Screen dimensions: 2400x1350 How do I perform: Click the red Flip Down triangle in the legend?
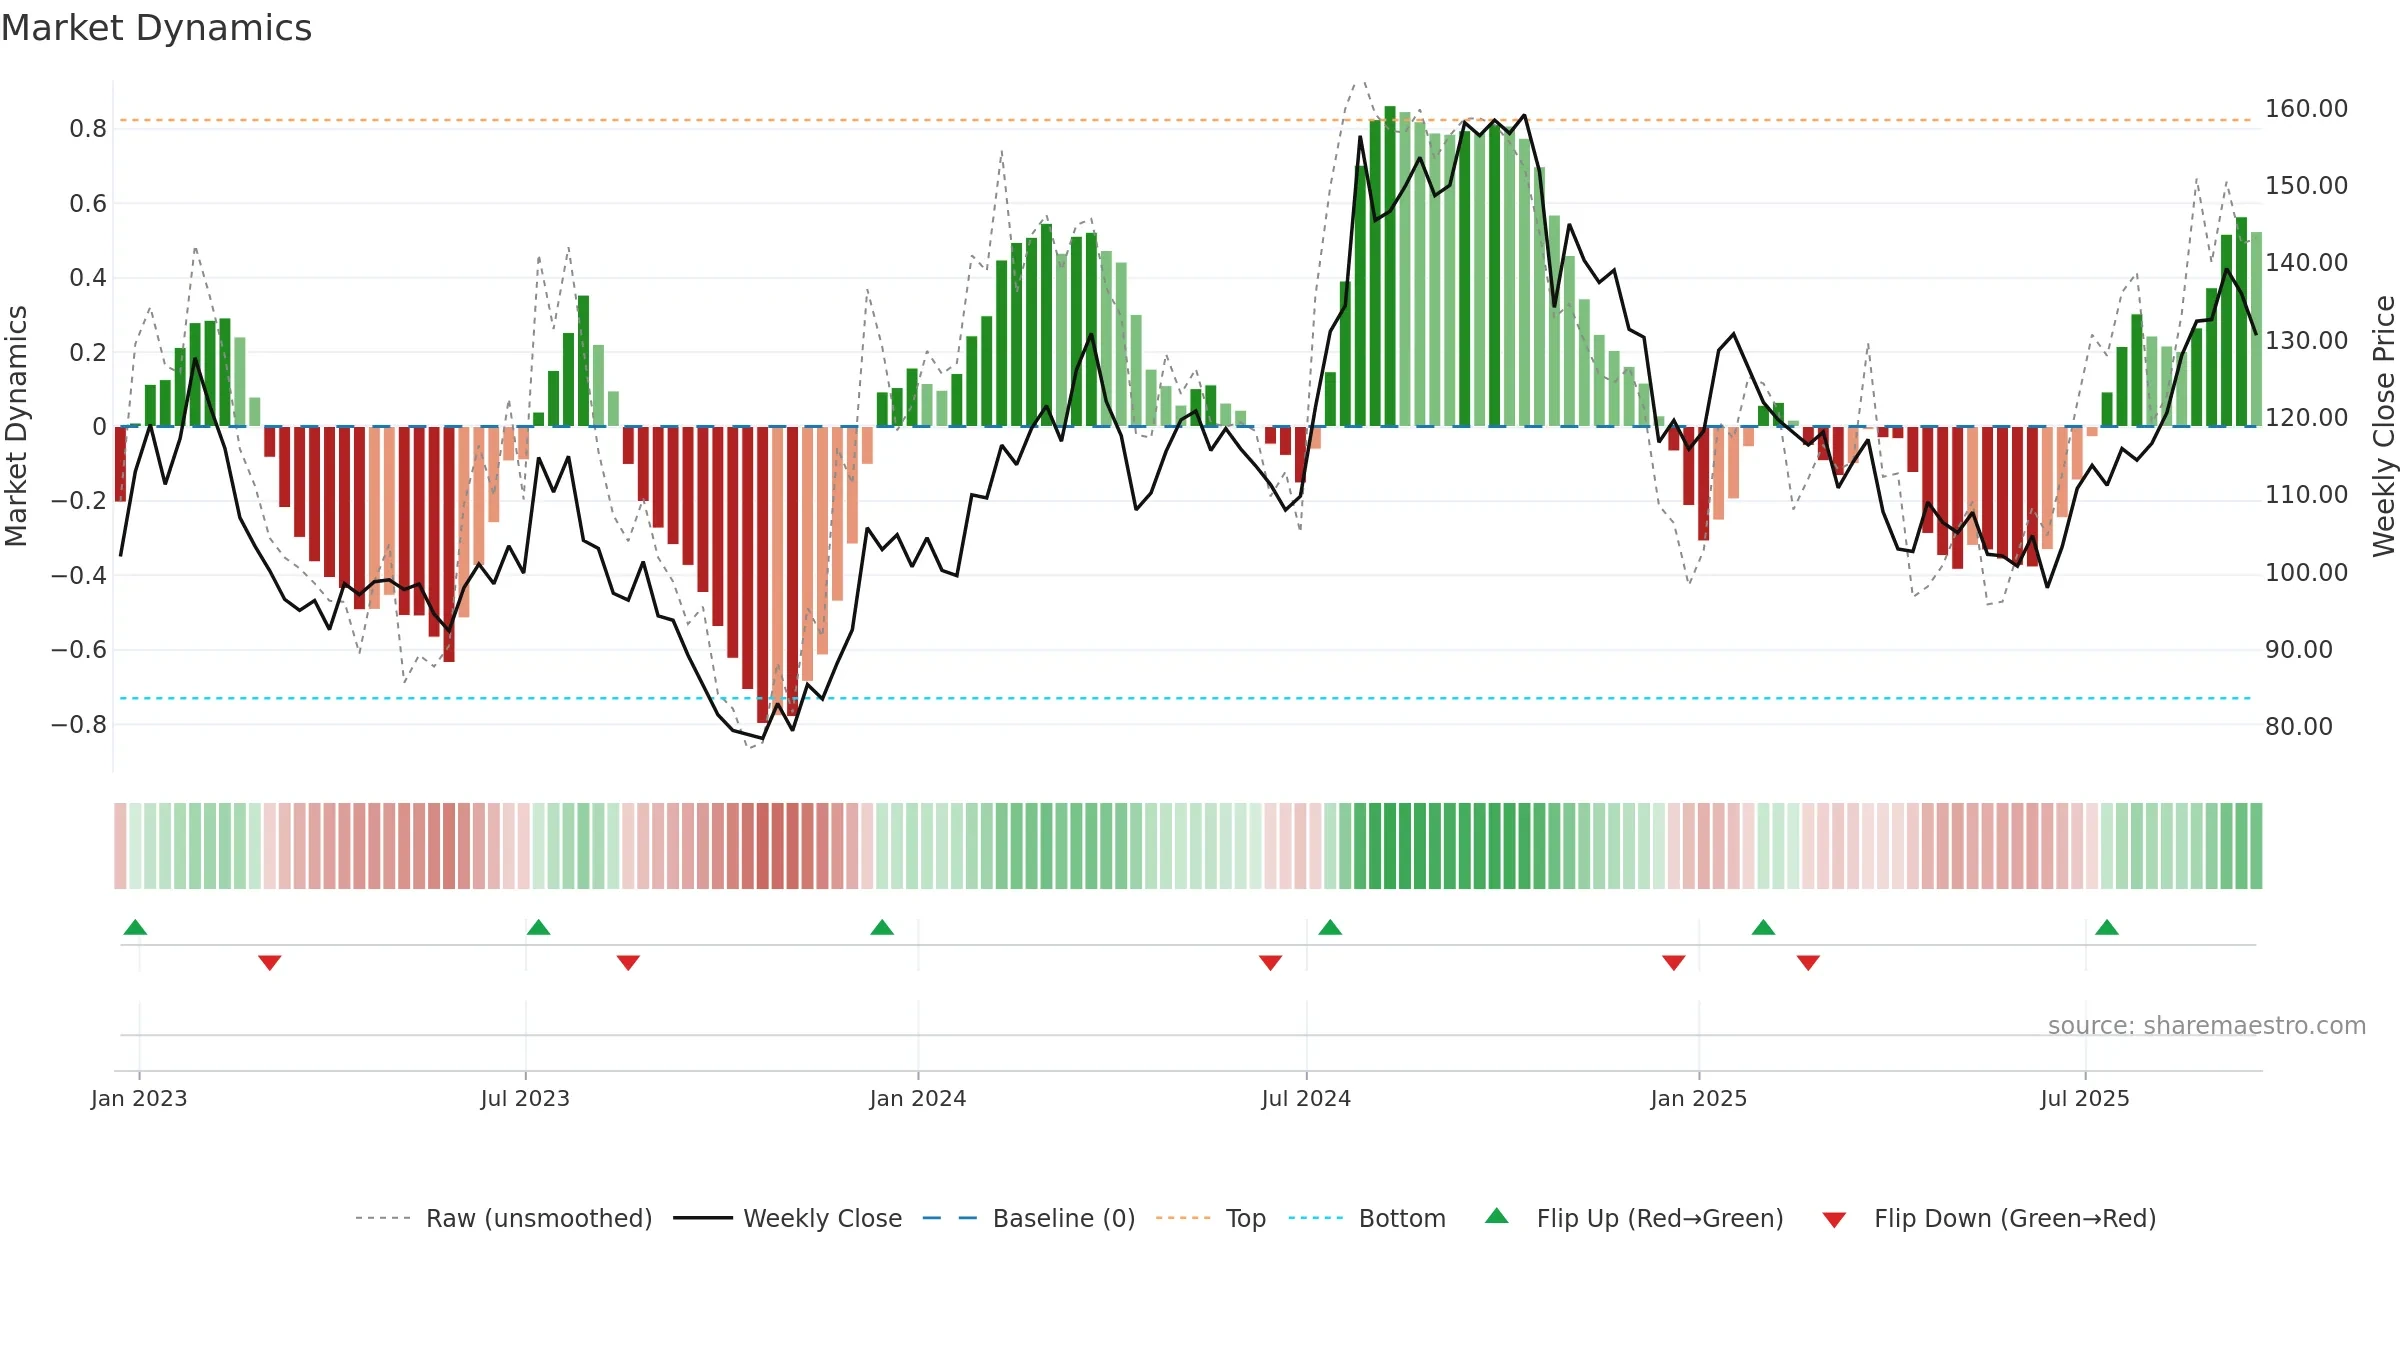pos(1834,1220)
